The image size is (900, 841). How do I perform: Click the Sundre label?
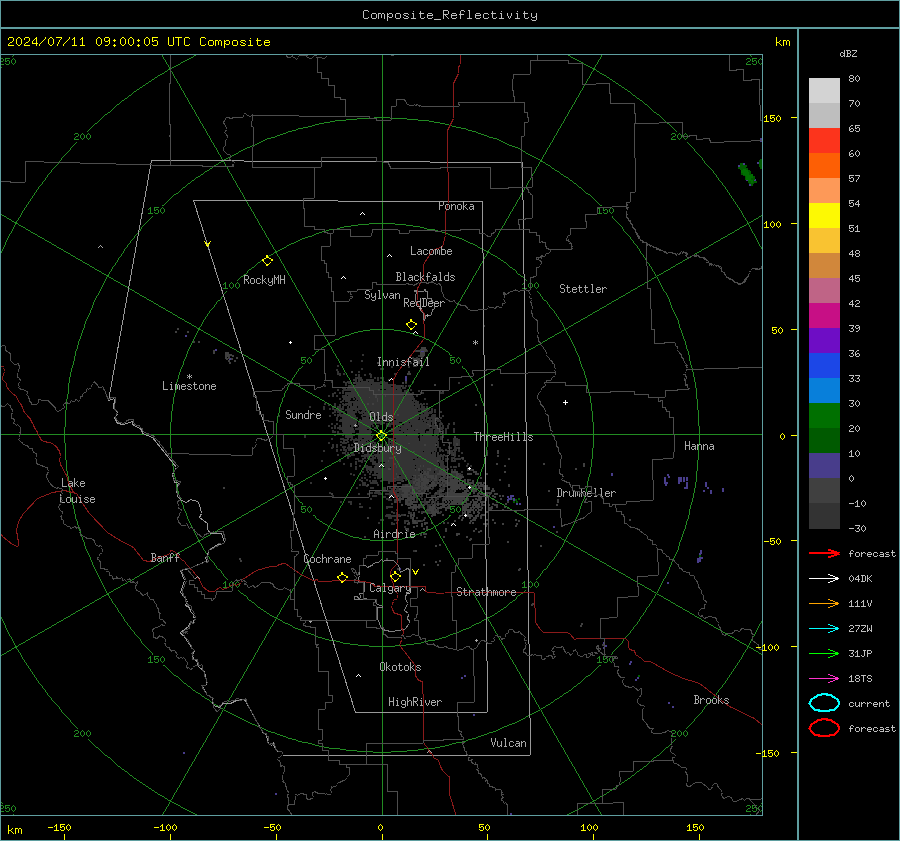303,414
